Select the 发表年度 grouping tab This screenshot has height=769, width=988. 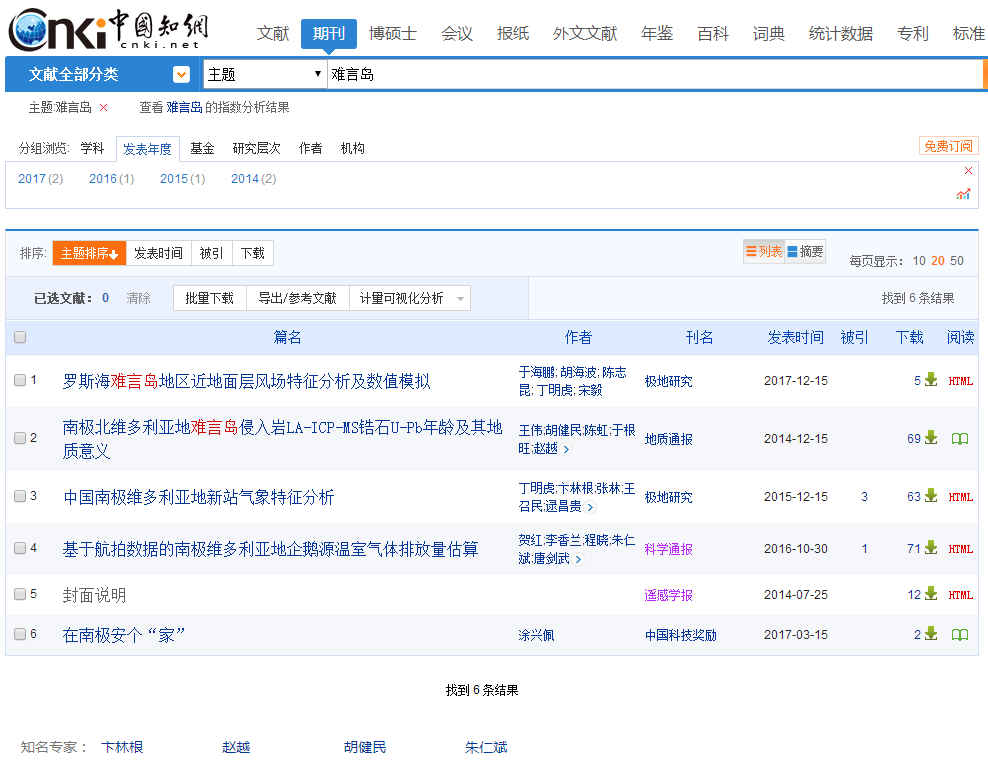[147, 148]
